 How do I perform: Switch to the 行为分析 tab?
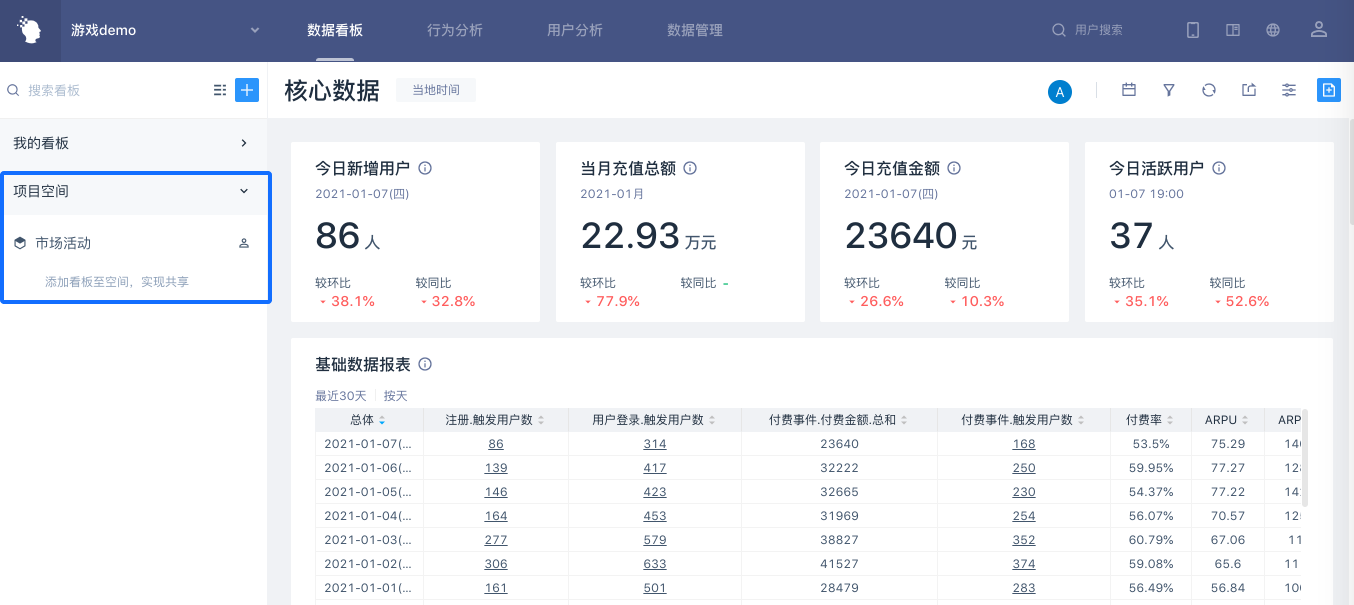coord(455,30)
